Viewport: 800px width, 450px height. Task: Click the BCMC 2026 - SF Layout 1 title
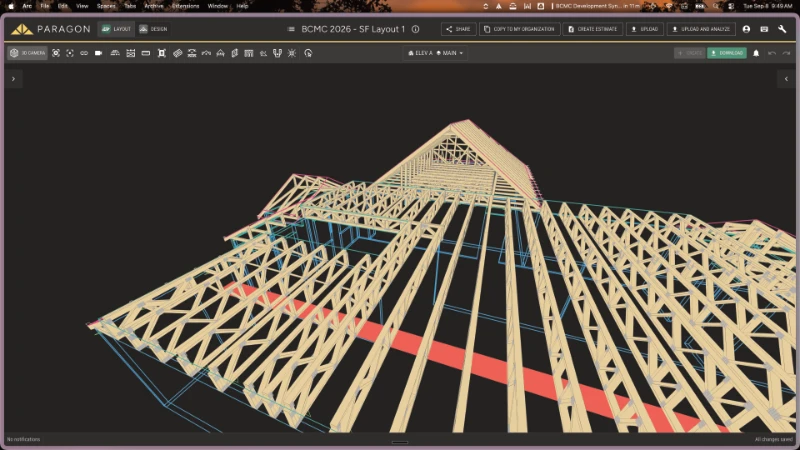click(x=353, y=29)
